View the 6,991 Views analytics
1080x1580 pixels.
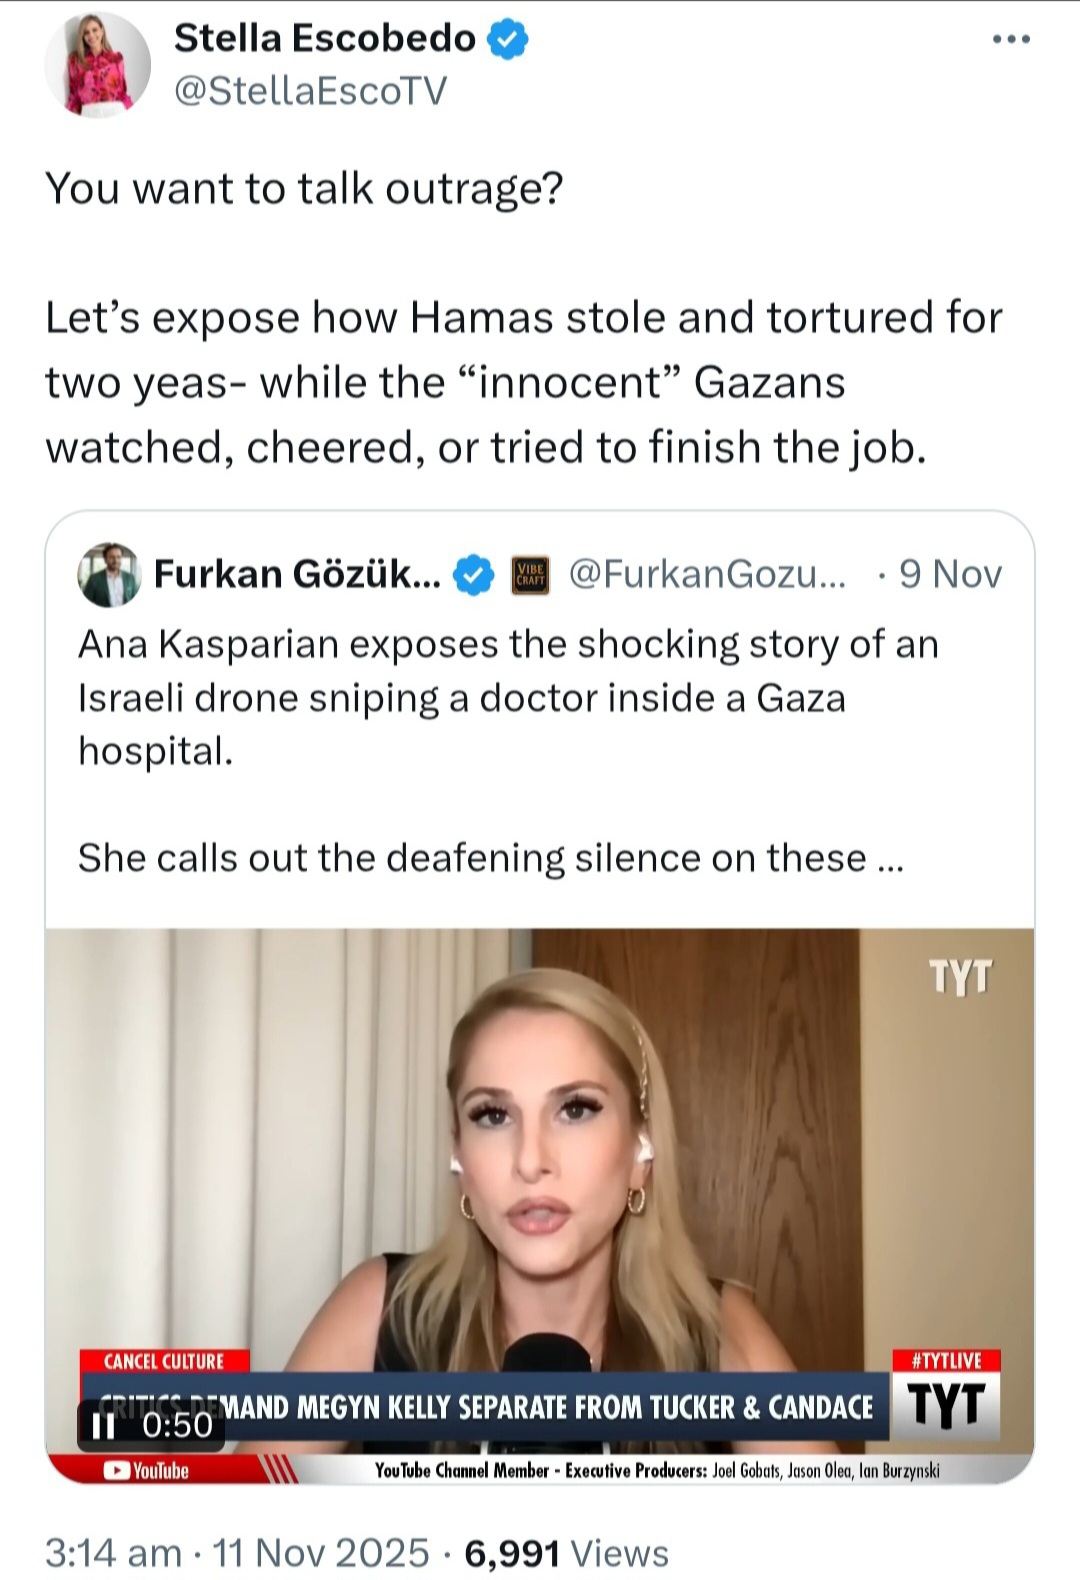point(566,1553)
